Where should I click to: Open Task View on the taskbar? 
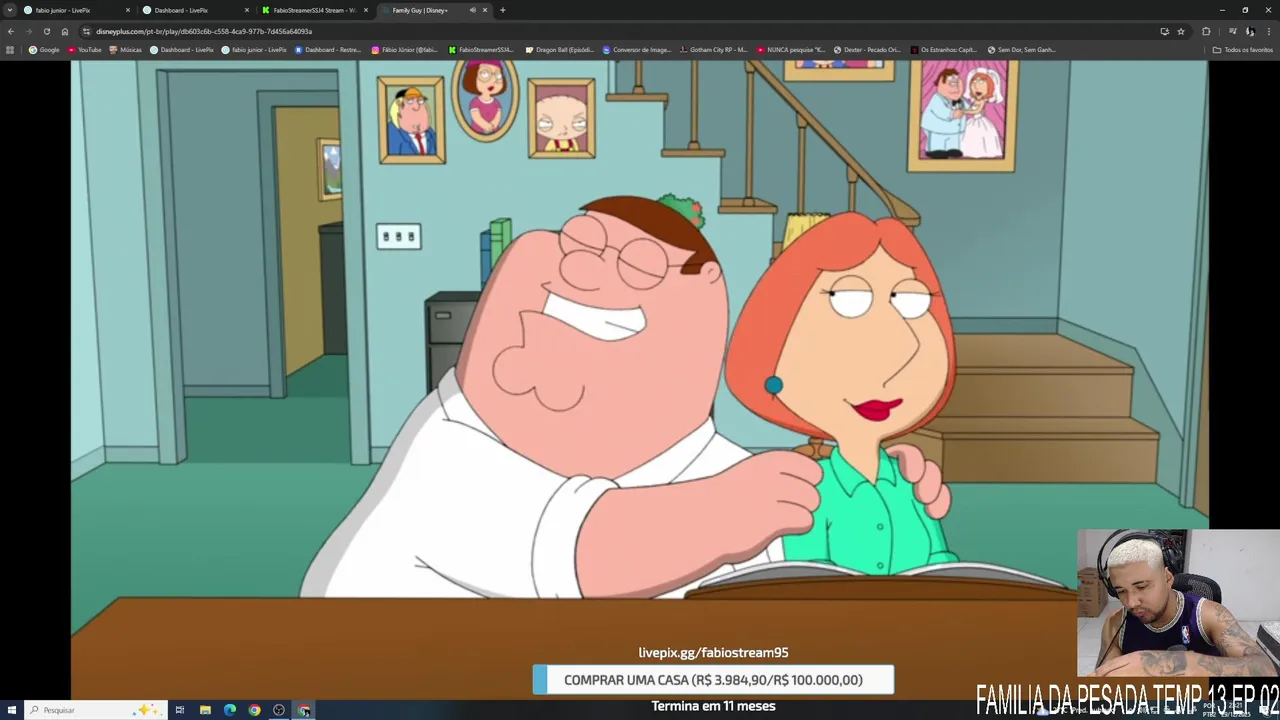coord(180,710)
